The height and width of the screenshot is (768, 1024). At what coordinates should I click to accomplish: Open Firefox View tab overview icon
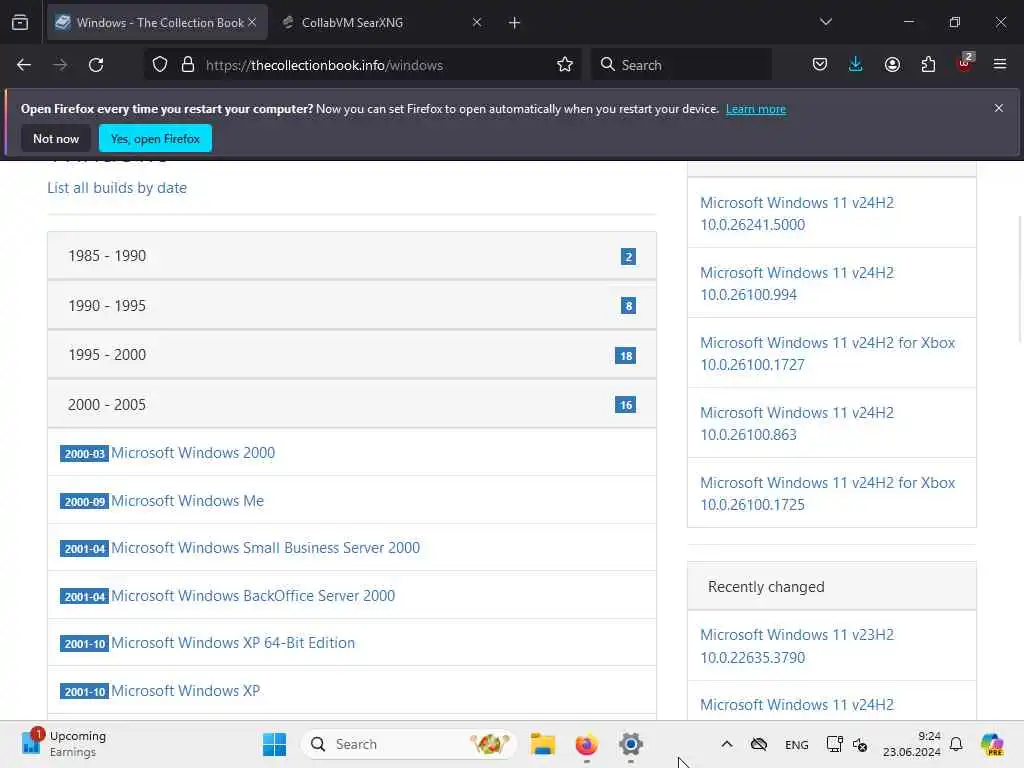click(x=20, y=22)
